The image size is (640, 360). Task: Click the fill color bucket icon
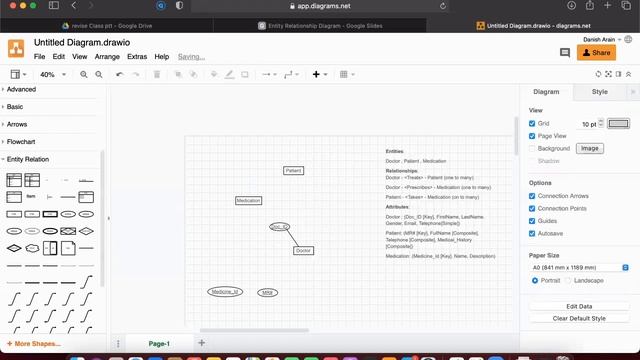tap(213, 74)
